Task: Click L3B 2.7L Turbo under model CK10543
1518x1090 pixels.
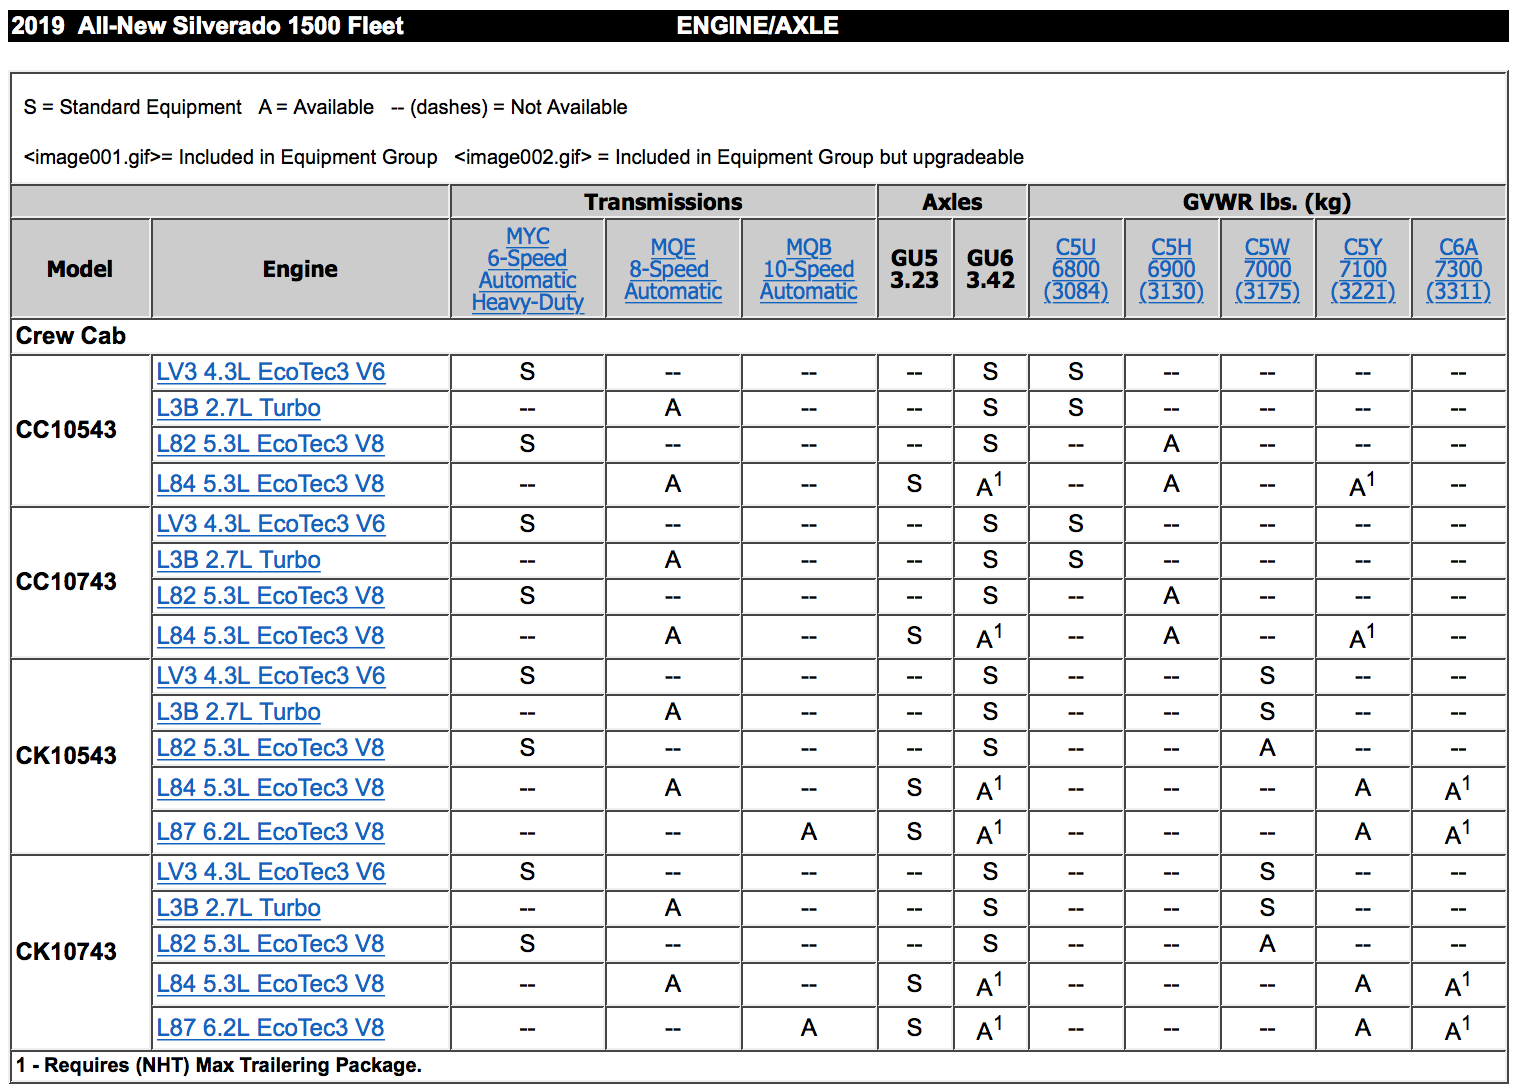Action: 238,712
